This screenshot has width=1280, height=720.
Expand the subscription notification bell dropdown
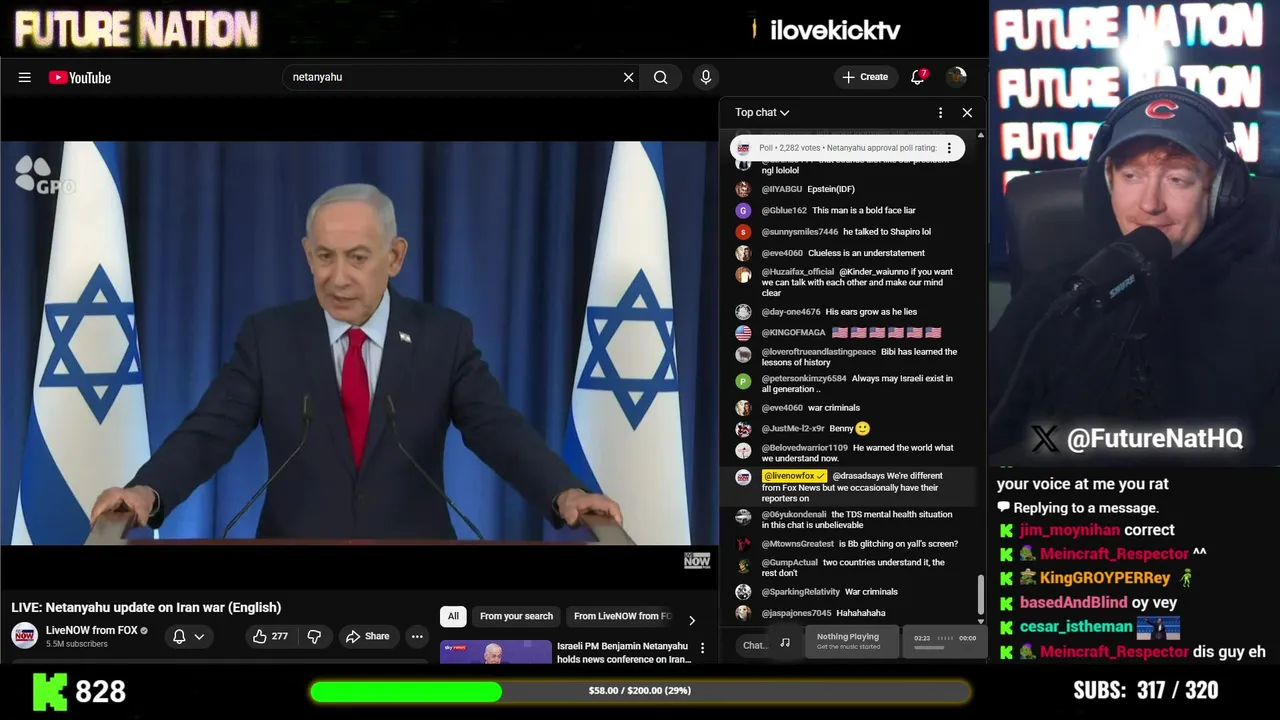188,636
